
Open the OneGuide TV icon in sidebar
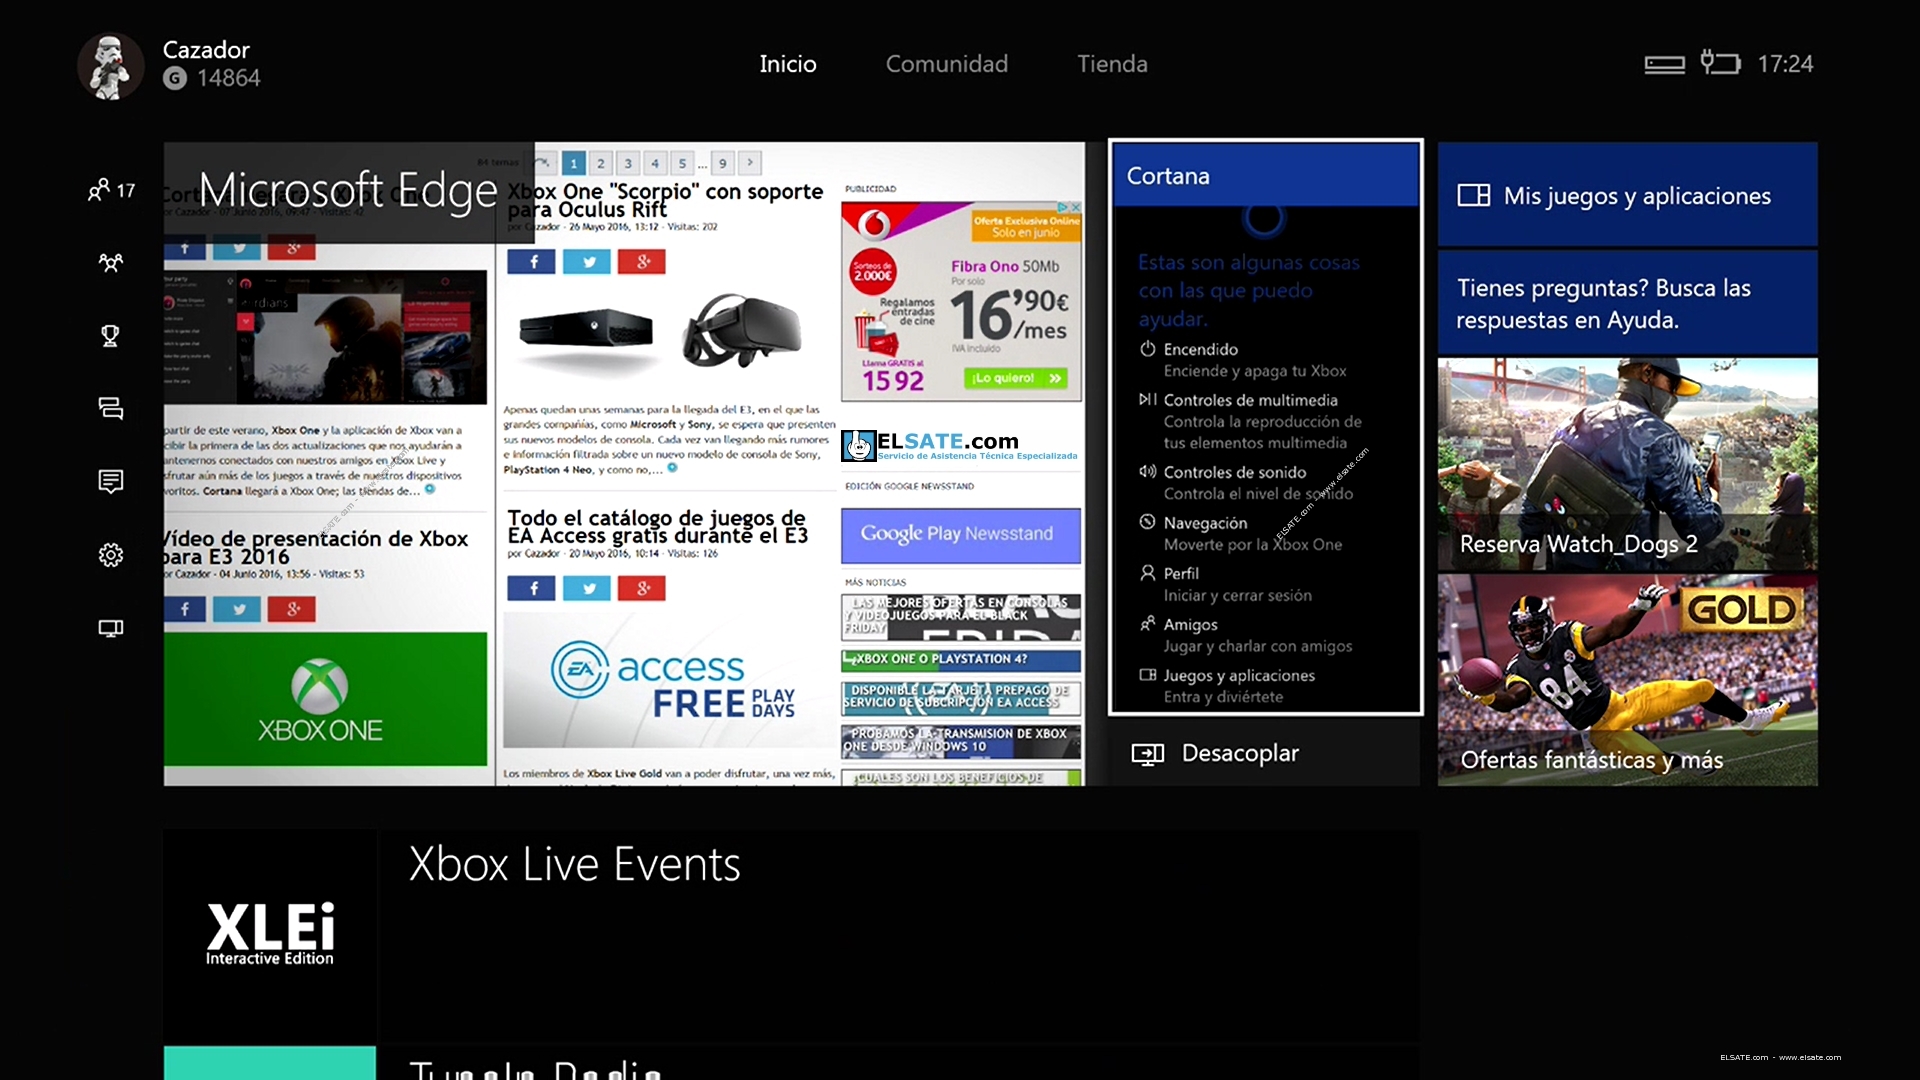point(110,628)
